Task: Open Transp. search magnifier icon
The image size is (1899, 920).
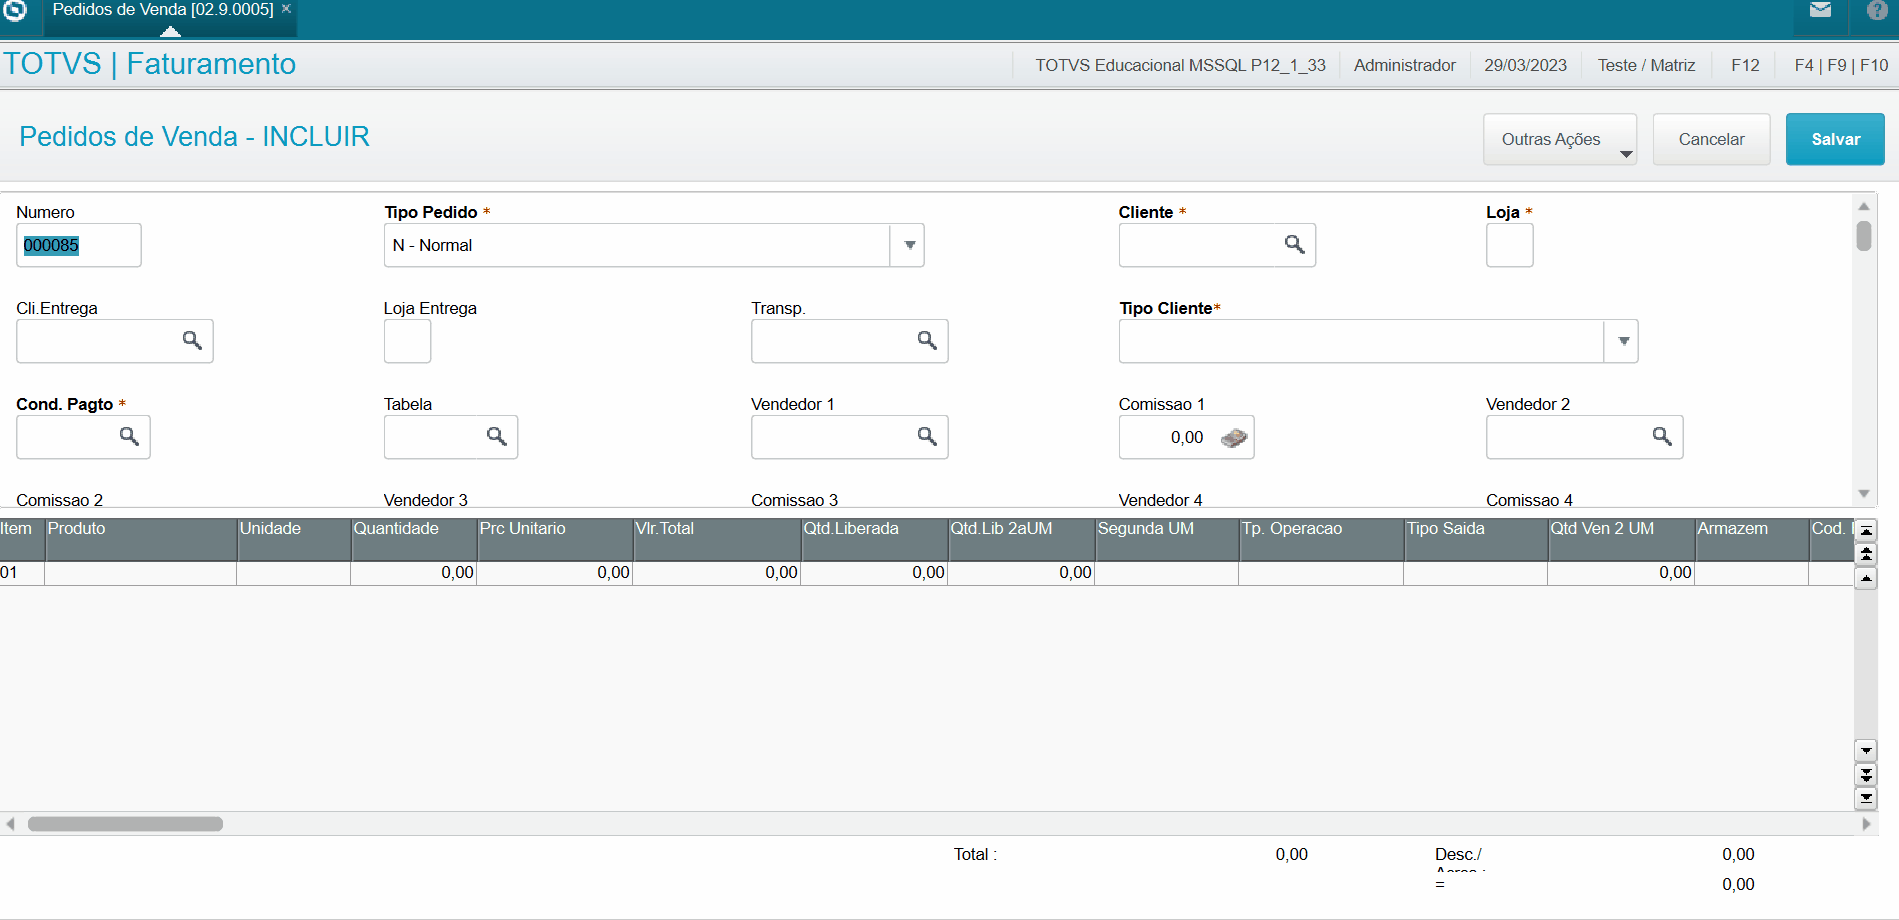Action: coord(927,340)
